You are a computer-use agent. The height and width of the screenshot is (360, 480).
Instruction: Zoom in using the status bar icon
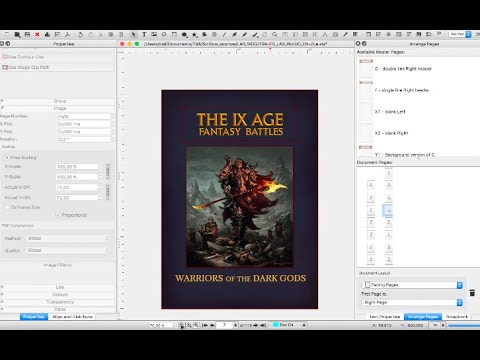[x=196, y=325]
